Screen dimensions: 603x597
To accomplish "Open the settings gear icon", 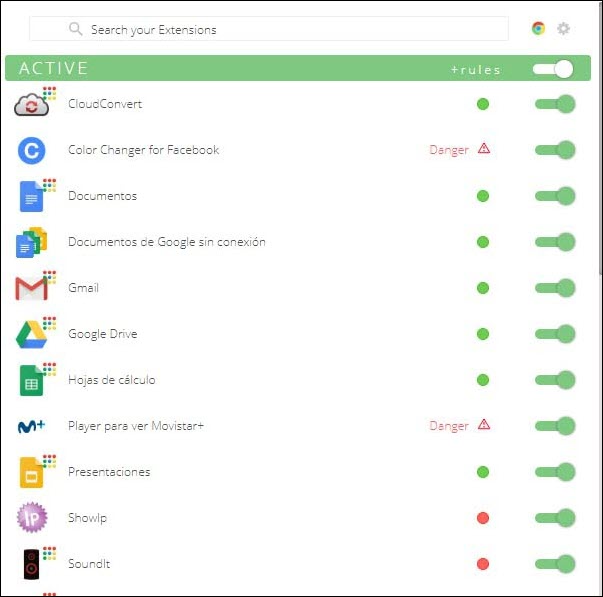I will pyautogui.click(x=563, y=28).
